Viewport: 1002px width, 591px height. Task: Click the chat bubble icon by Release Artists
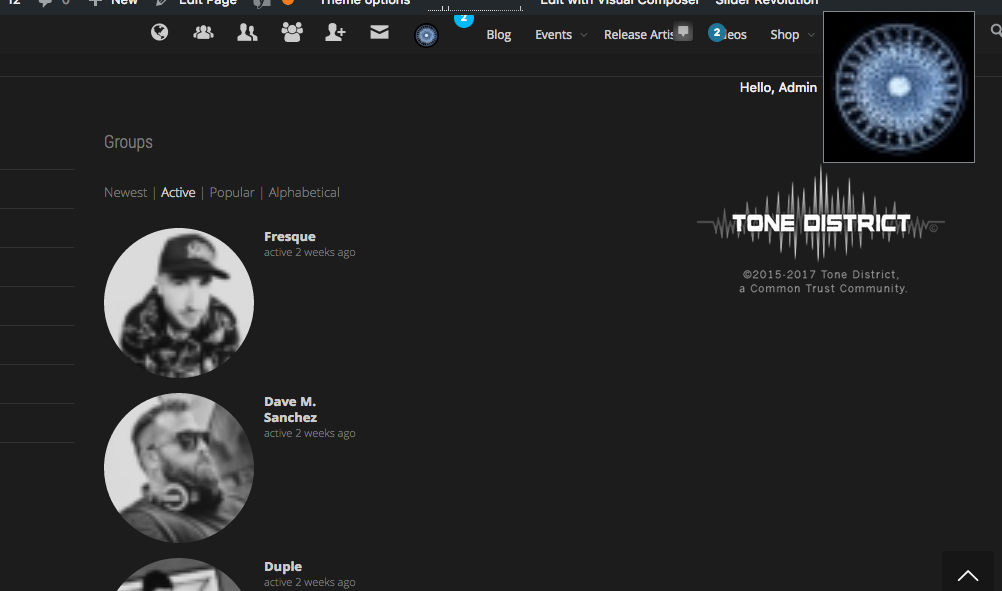click(x=683, y=31)
